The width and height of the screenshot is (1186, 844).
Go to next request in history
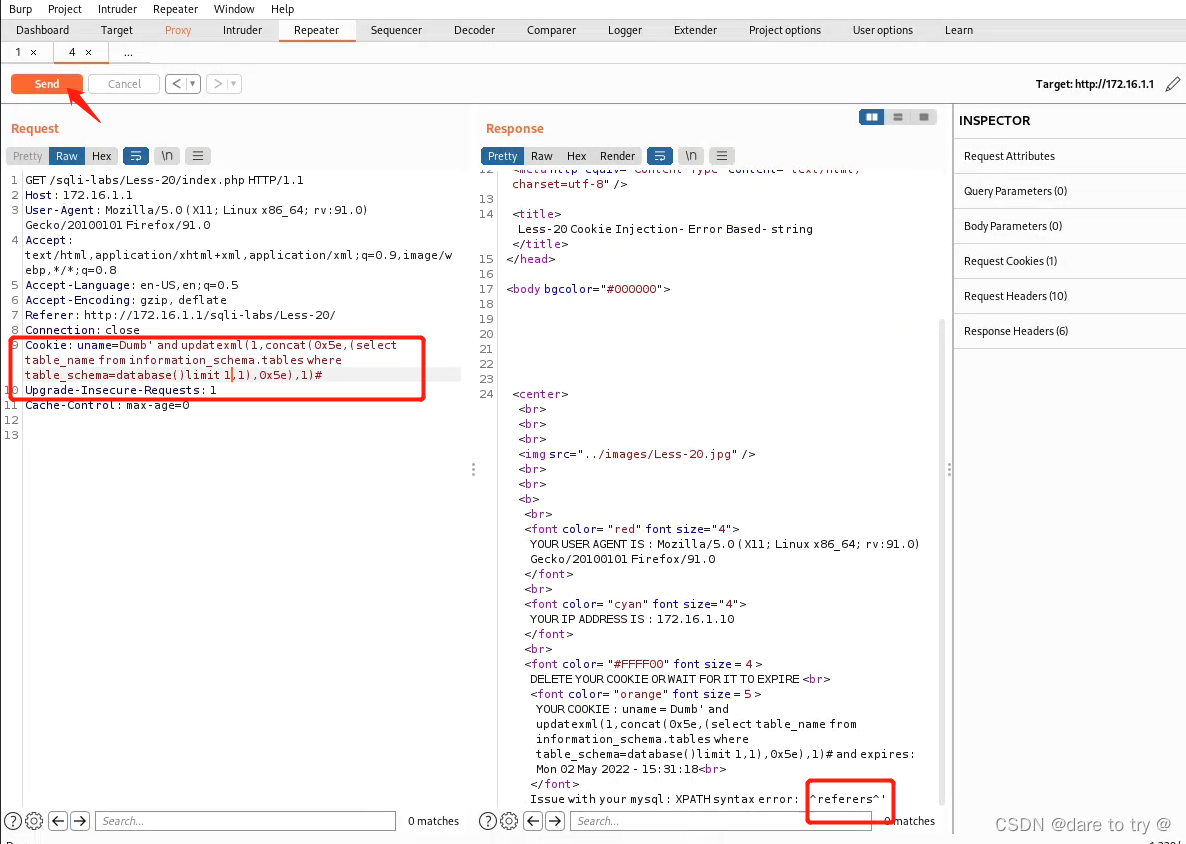pos(218,84)
